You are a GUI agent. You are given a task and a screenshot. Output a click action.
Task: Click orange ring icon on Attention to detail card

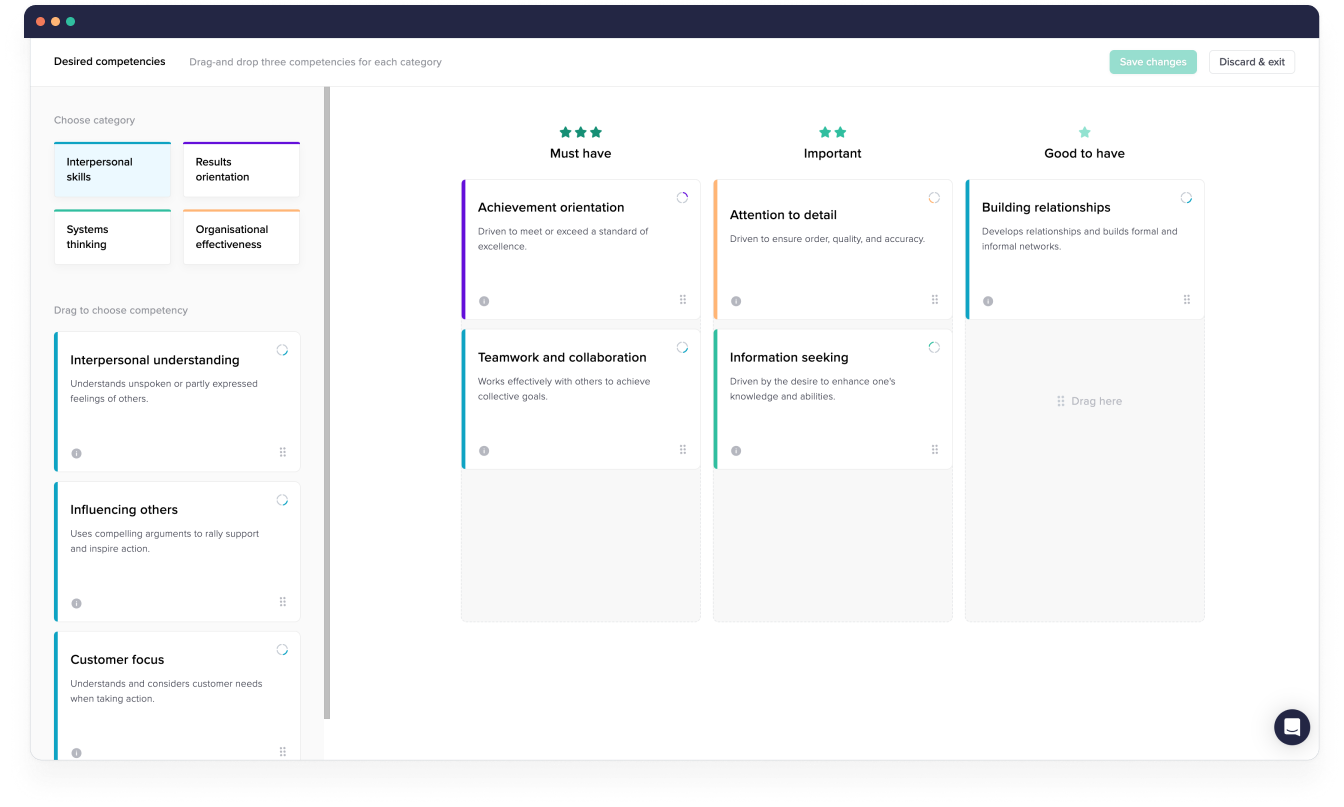coord(934,198)
